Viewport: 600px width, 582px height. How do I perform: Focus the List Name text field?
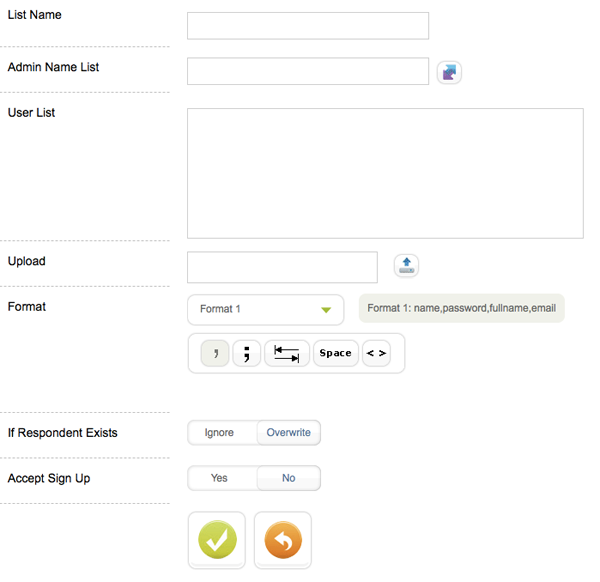(308, 26)
